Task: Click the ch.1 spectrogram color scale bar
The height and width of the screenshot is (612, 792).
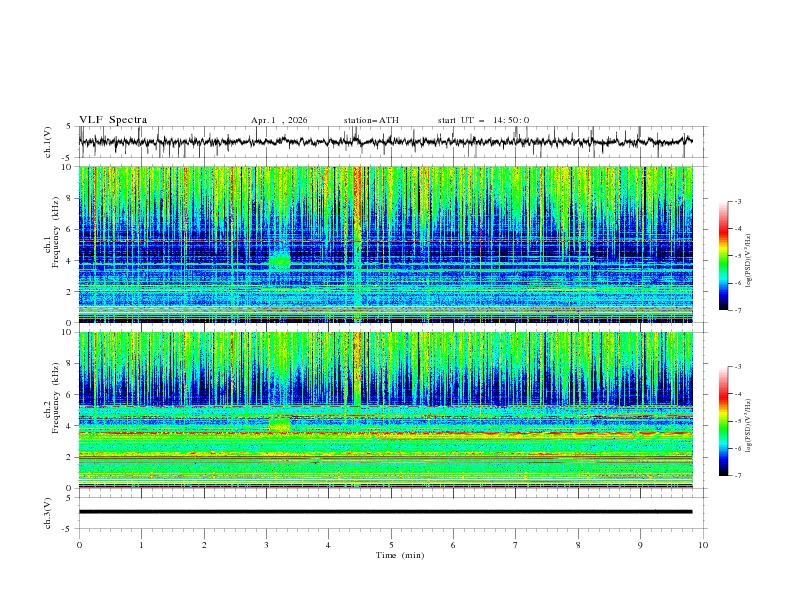Action: [724, 256]
